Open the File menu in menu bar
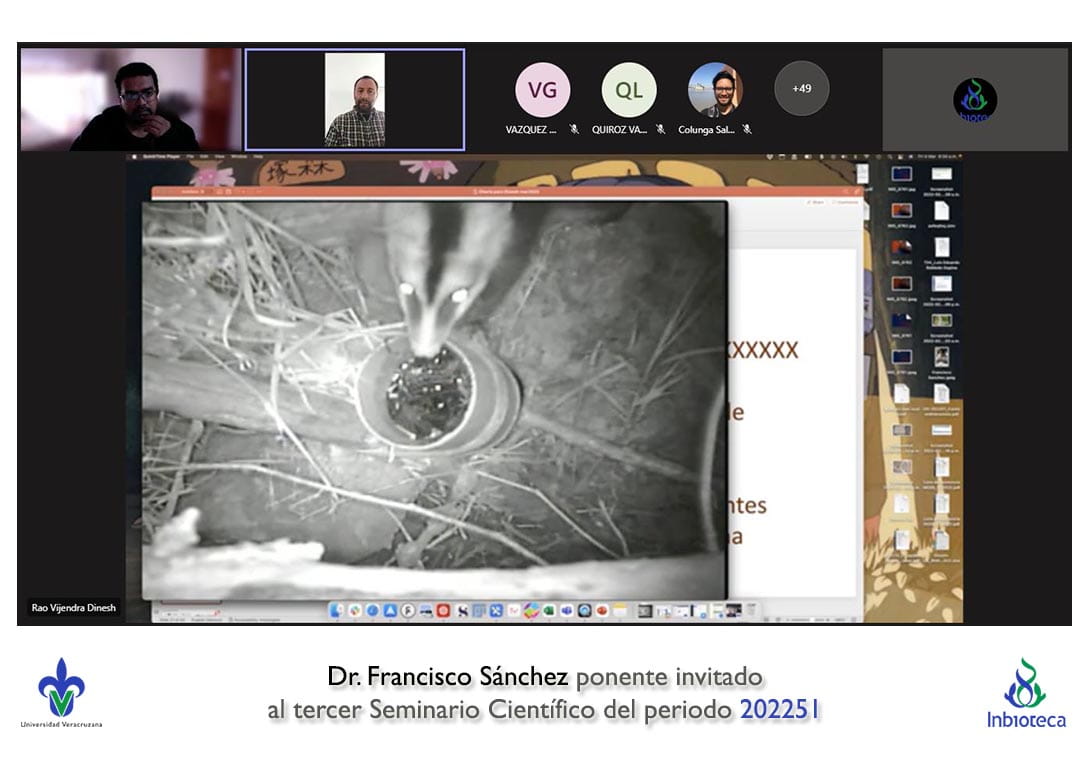The height and width of the screenshot is (760, 1090). pyautogui.click(x=190, y=157)
